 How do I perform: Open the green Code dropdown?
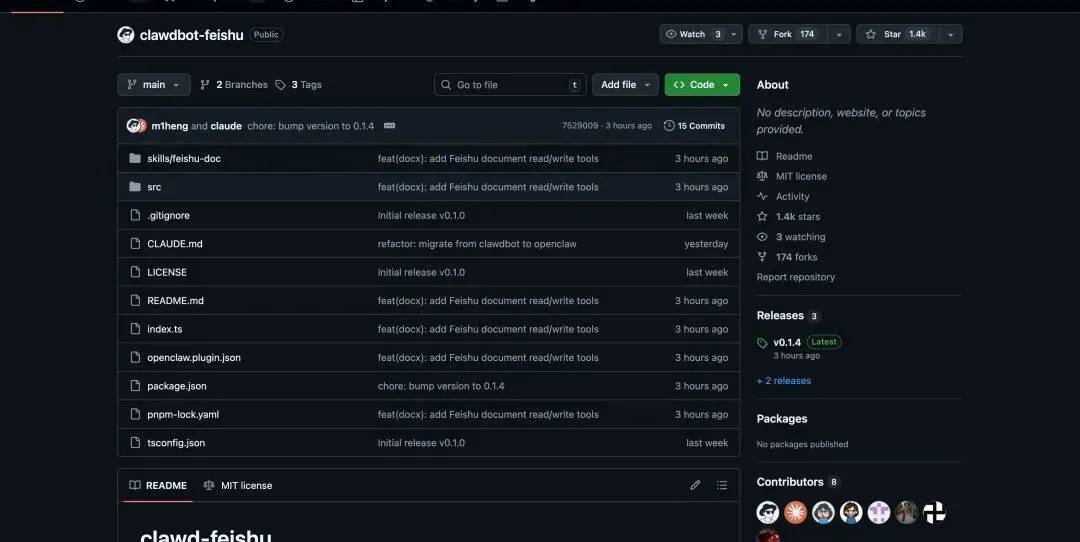click(702, 85)
